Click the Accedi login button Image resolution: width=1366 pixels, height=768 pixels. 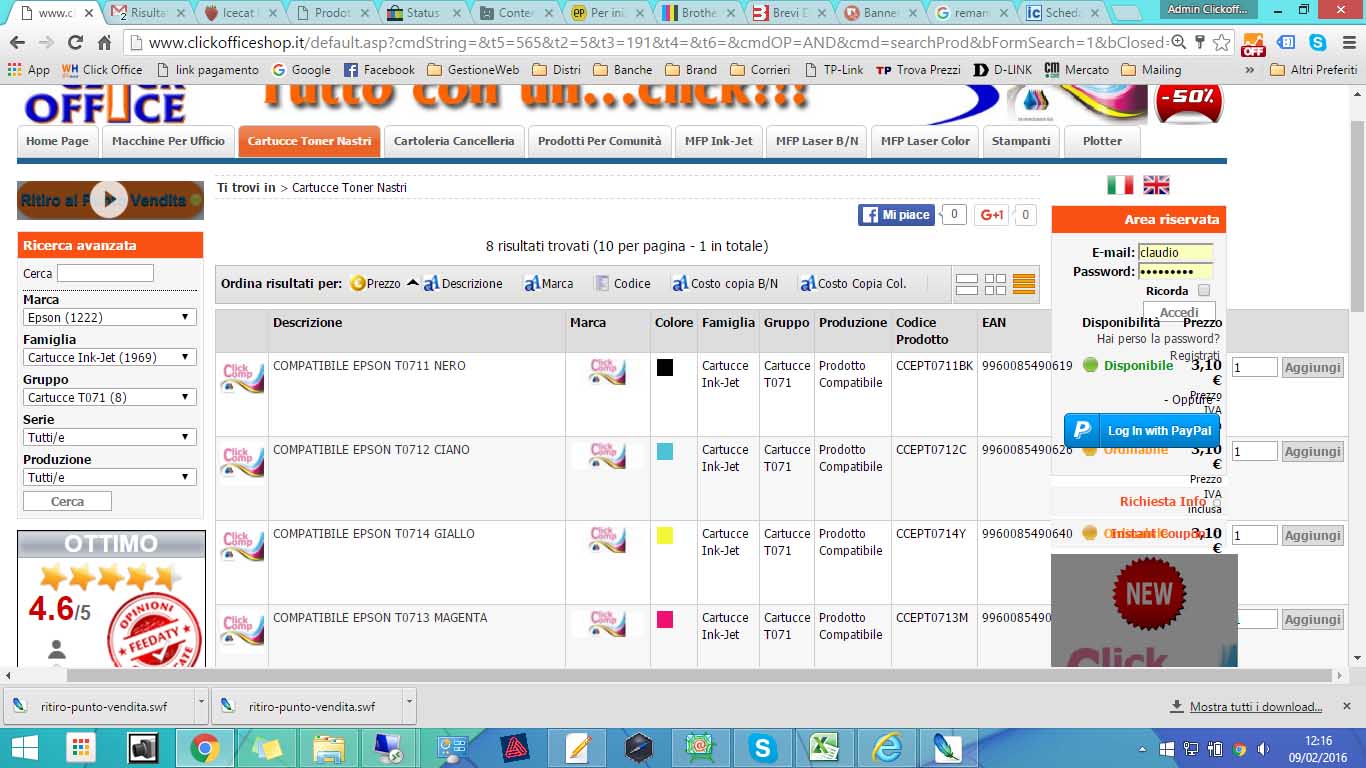1179,312
